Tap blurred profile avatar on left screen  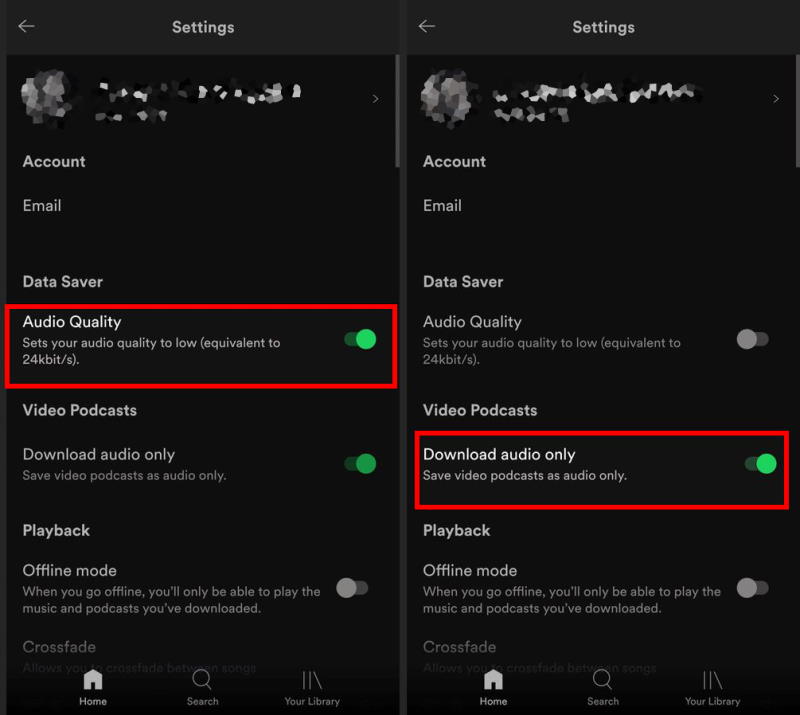[47, 97]
